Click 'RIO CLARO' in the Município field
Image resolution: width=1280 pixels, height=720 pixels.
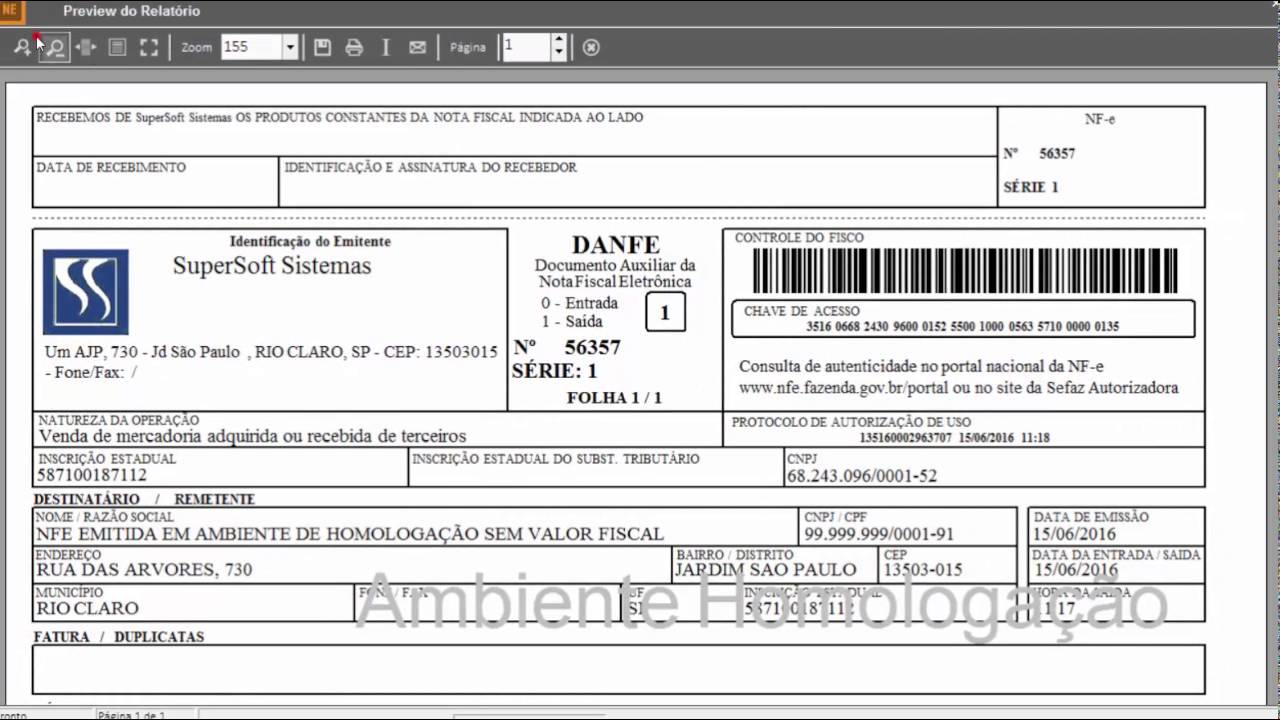click(87, 608)
